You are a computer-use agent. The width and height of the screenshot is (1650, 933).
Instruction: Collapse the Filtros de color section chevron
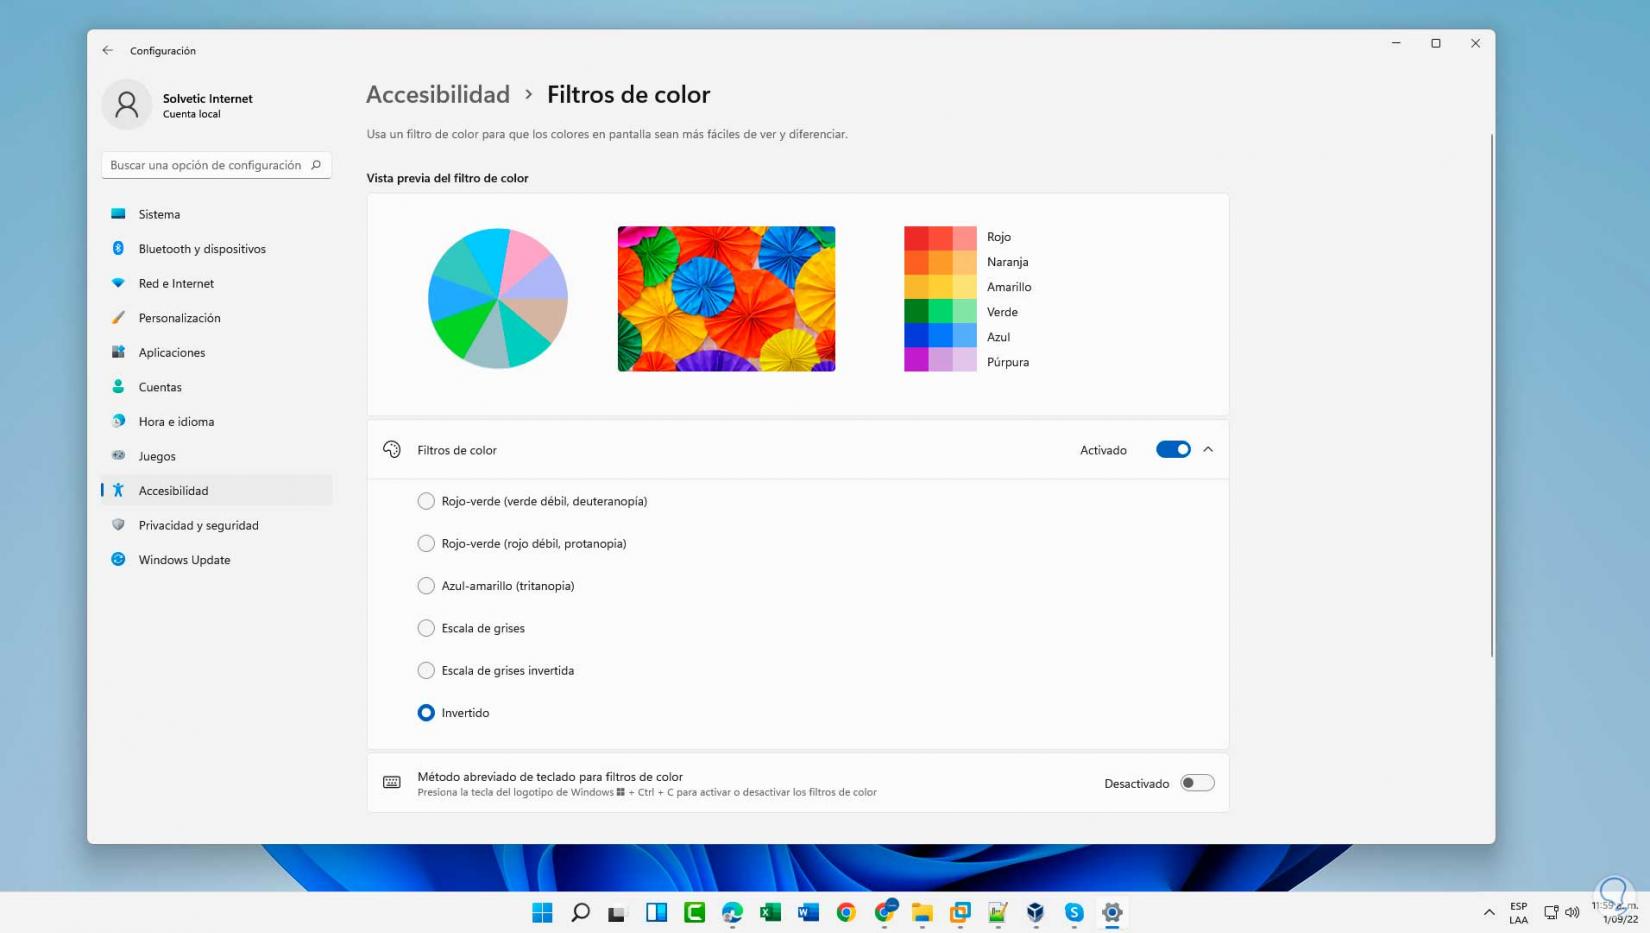point(1208,450)
